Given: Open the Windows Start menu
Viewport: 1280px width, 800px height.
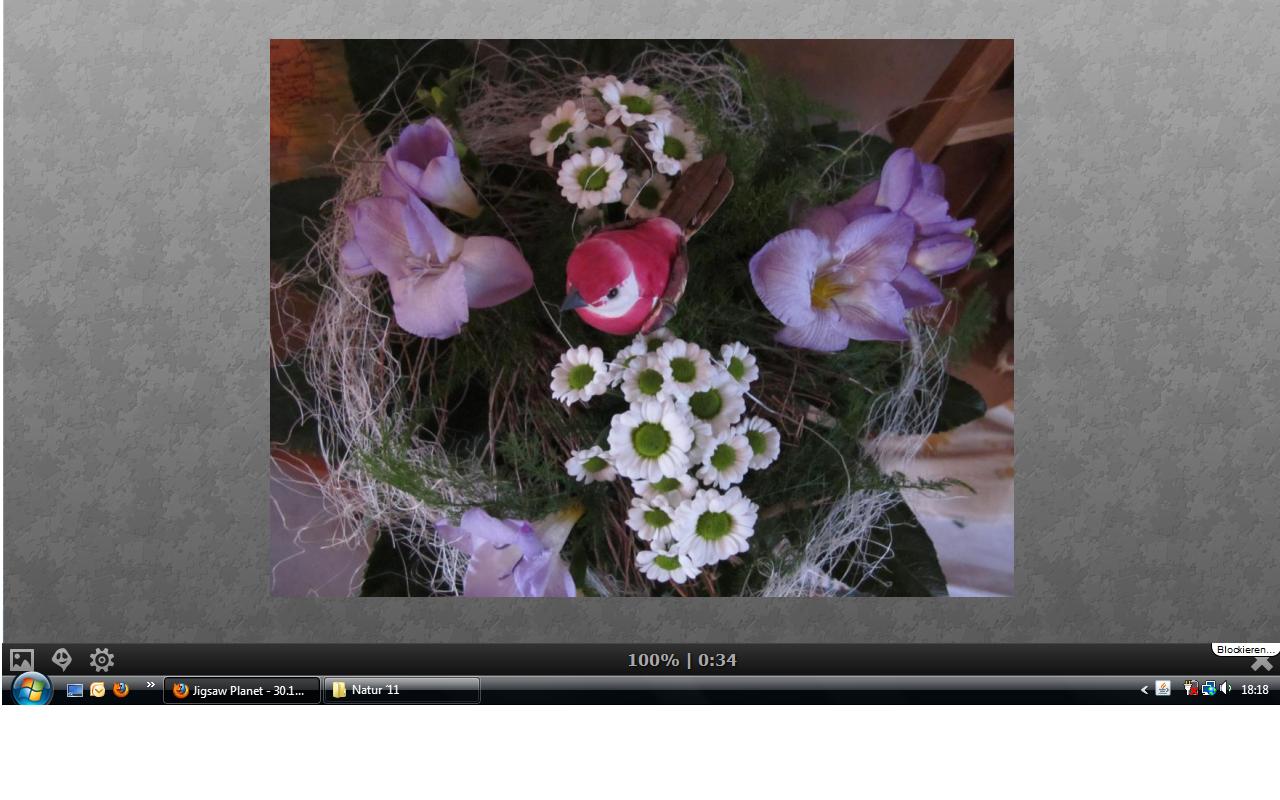Looking at the screenshot, I should [x=31, y=689].
